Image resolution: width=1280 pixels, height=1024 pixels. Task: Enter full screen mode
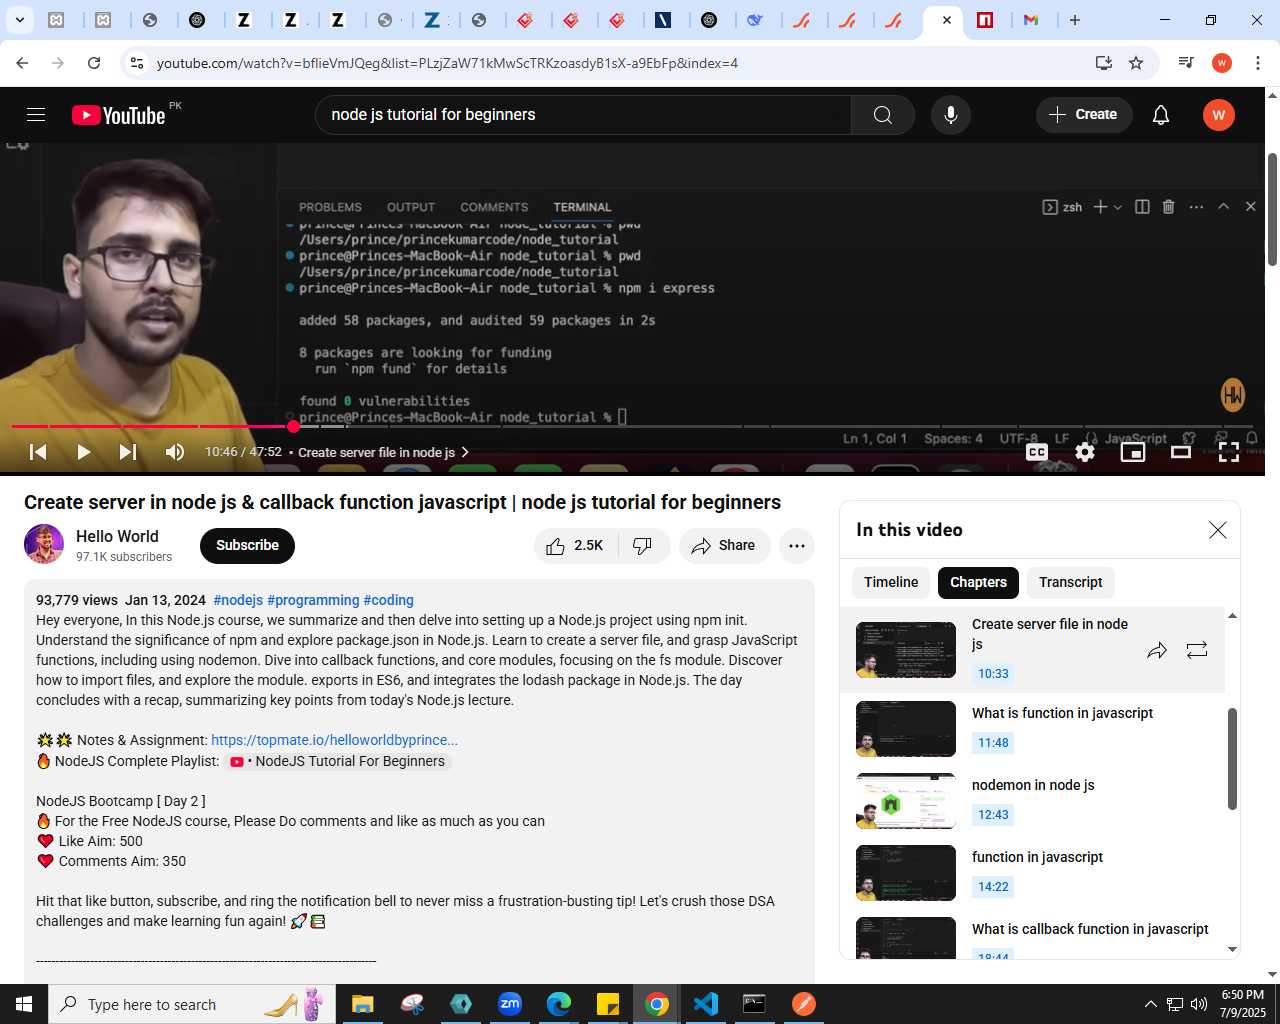click(1229, 452)
